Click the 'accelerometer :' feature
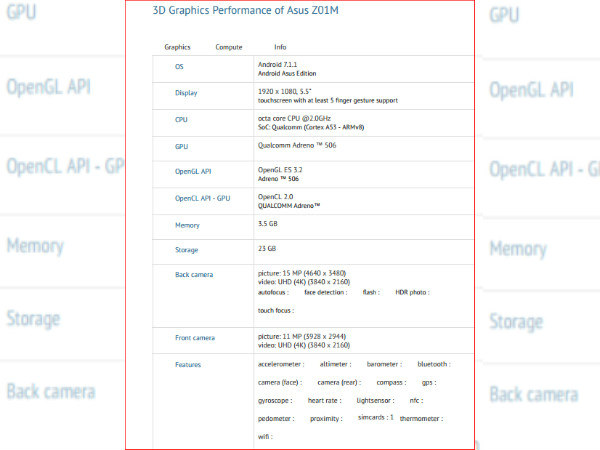600x450 pixels. click(x=281, y=364)
